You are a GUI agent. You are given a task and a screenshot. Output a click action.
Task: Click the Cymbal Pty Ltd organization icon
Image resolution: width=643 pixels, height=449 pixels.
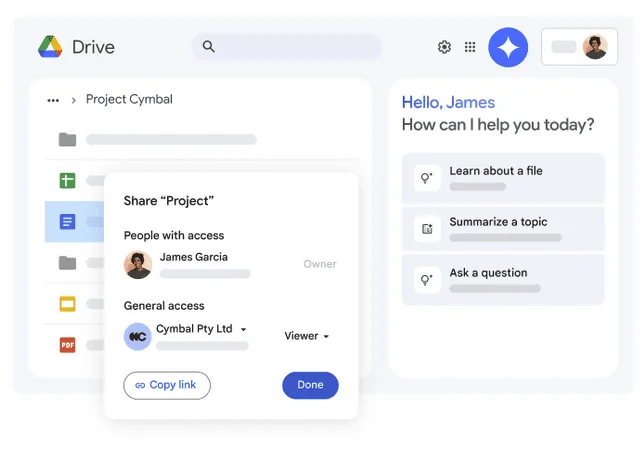(138, 337)
